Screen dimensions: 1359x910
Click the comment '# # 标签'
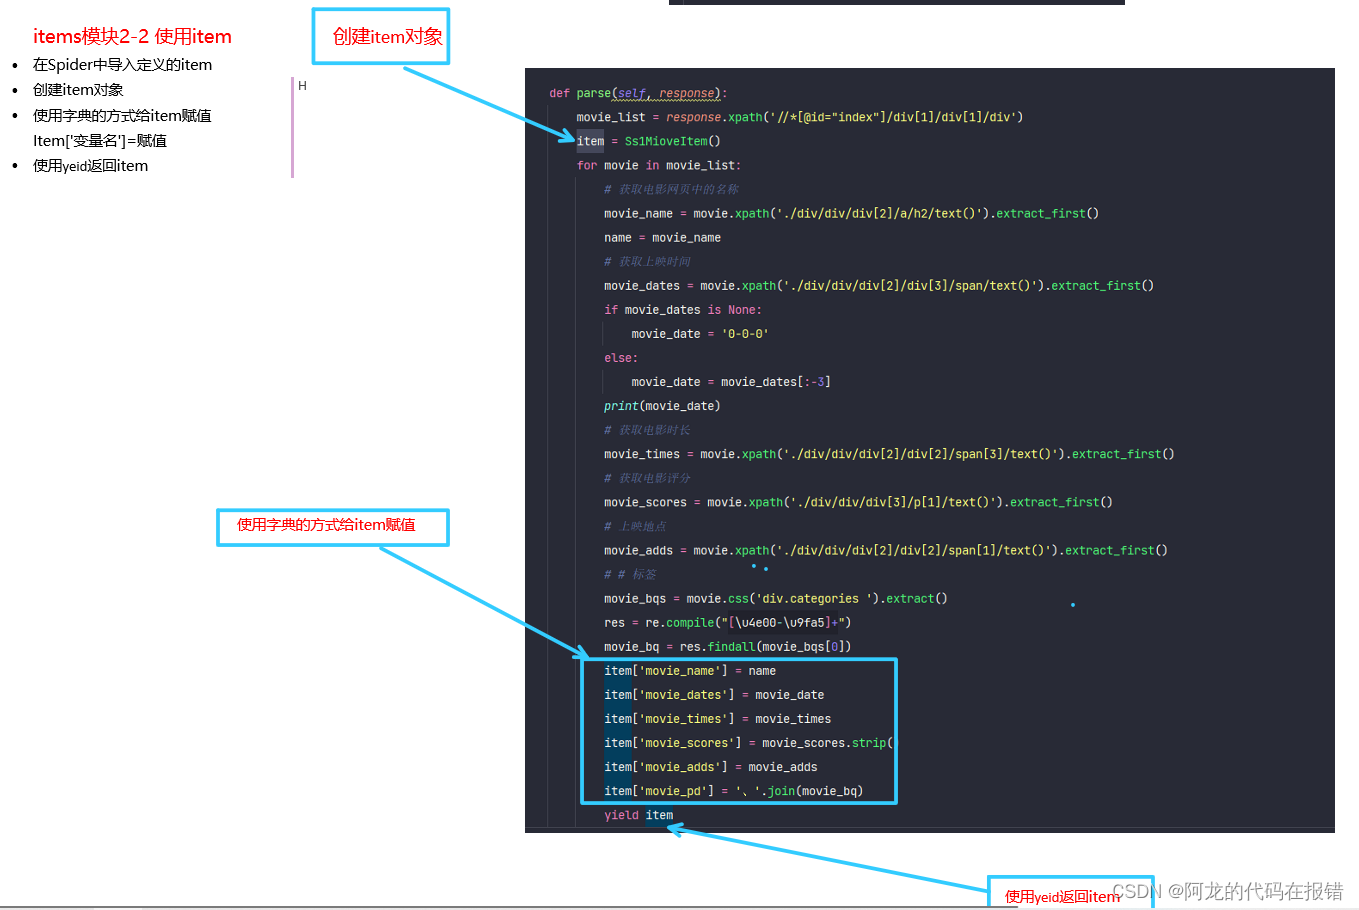coord(630,574)
